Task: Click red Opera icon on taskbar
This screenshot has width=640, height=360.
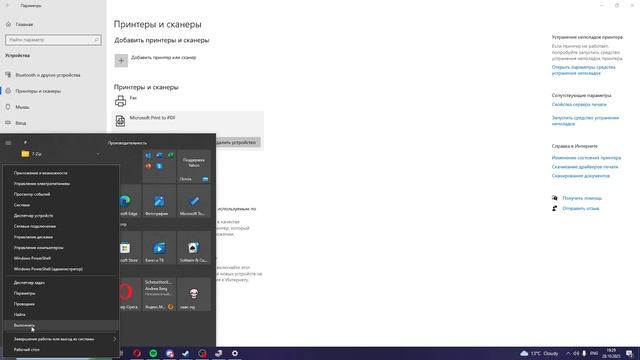Action: (137, 353)
